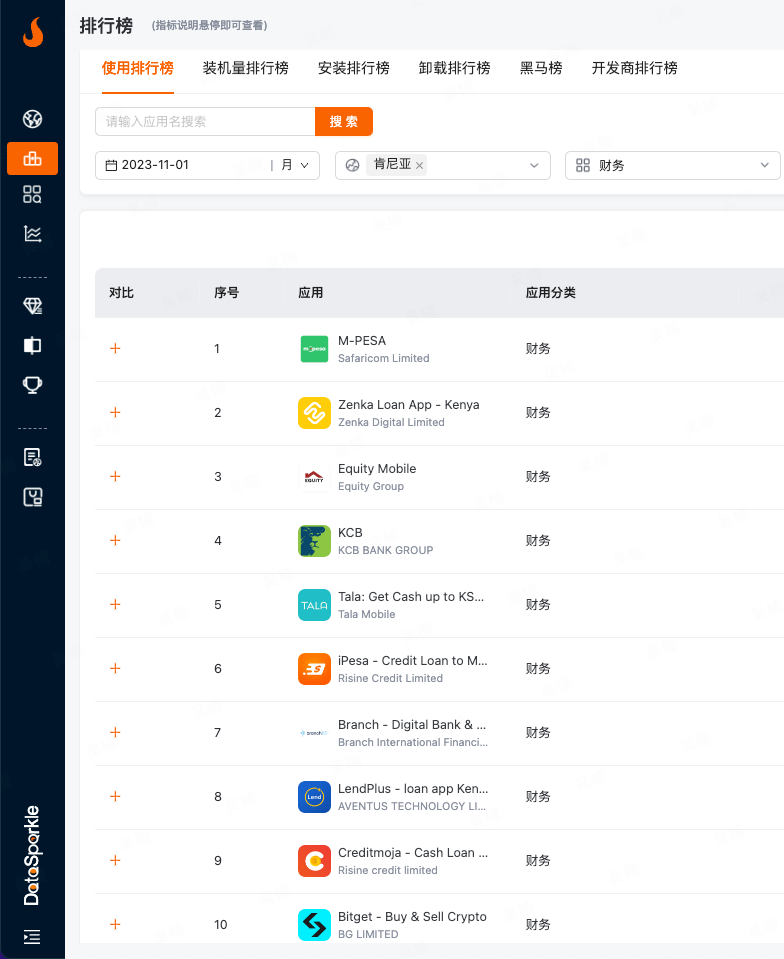Click the app name search input field
The image size is (784, 959).
click(205, 122)
